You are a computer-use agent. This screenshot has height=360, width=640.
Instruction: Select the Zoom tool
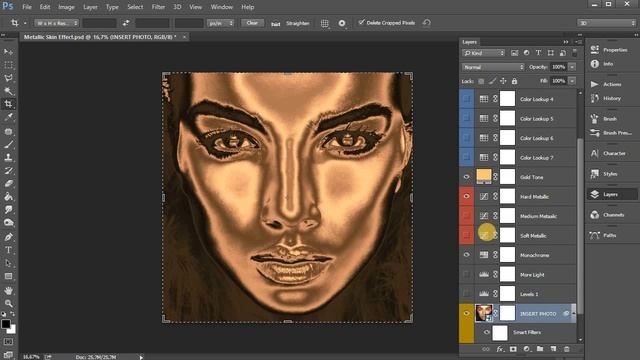(8, 303)
